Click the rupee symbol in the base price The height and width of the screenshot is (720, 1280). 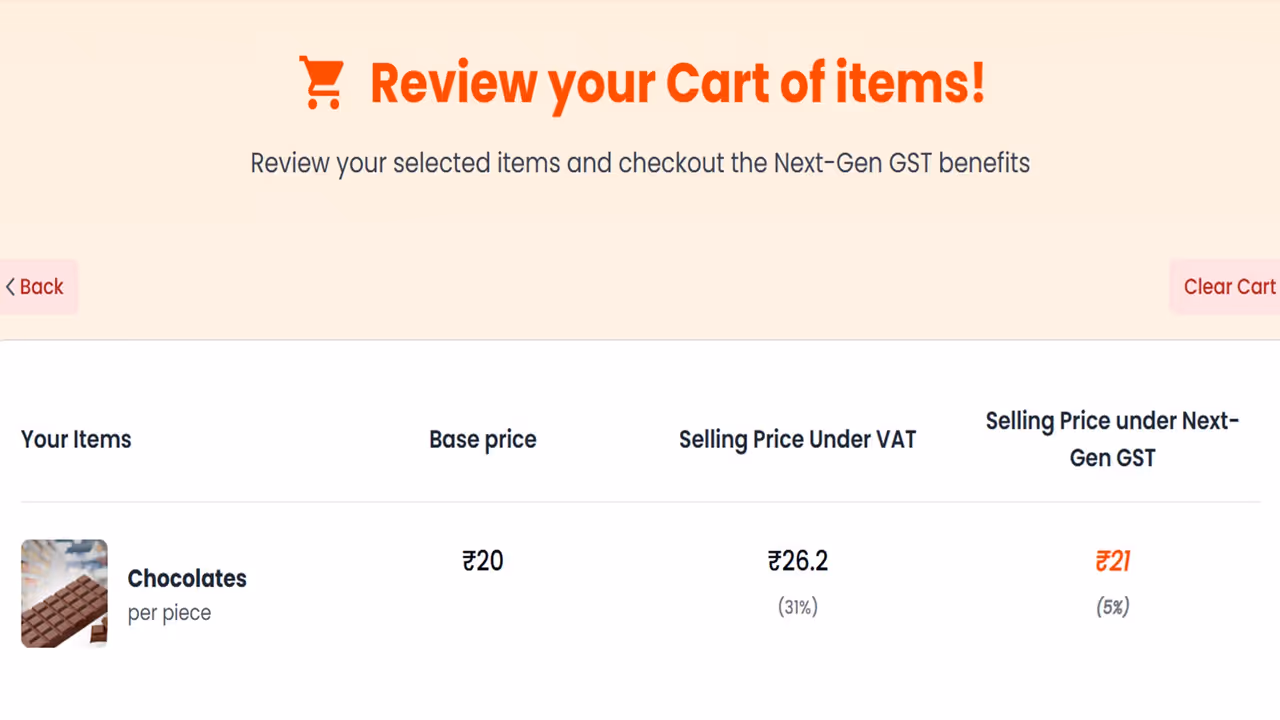point(469,561)
